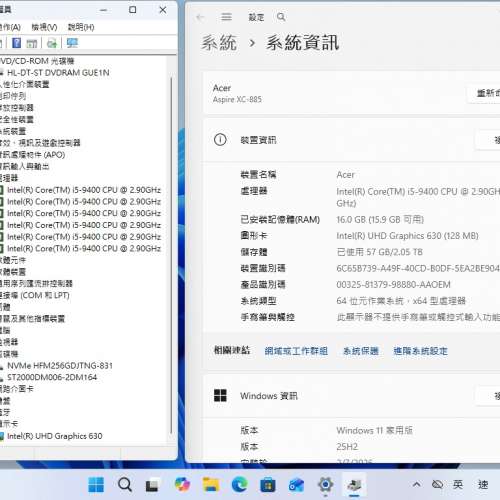Screen dimensions: 500x500
Task: Select the 網路介面卡 category
Action: [x=17, y=389]
